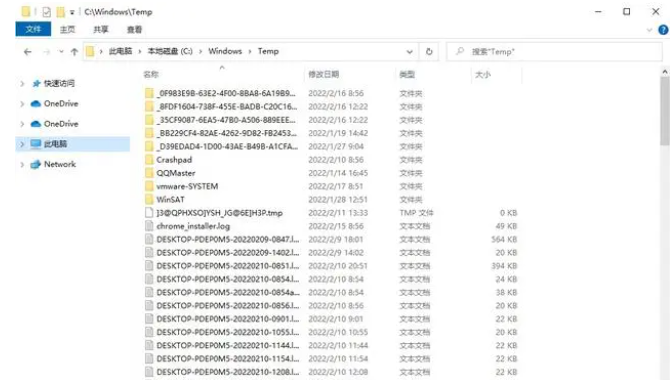Open the Help question mark icon

663,30
